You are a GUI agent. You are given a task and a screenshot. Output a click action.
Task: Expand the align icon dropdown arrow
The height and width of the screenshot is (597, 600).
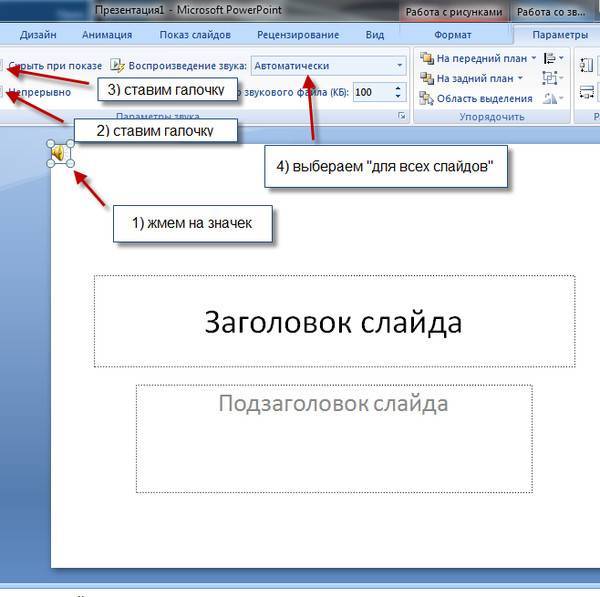click(x=561, y=58)
